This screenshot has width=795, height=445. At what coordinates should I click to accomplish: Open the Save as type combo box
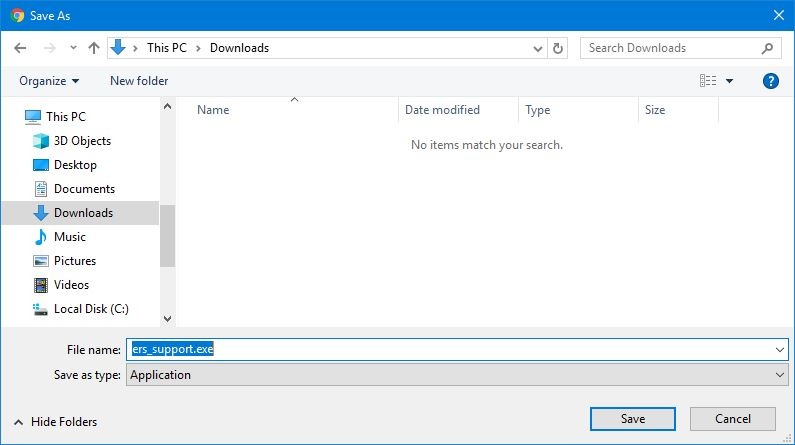pyautogui.click(x=457, y=375)
